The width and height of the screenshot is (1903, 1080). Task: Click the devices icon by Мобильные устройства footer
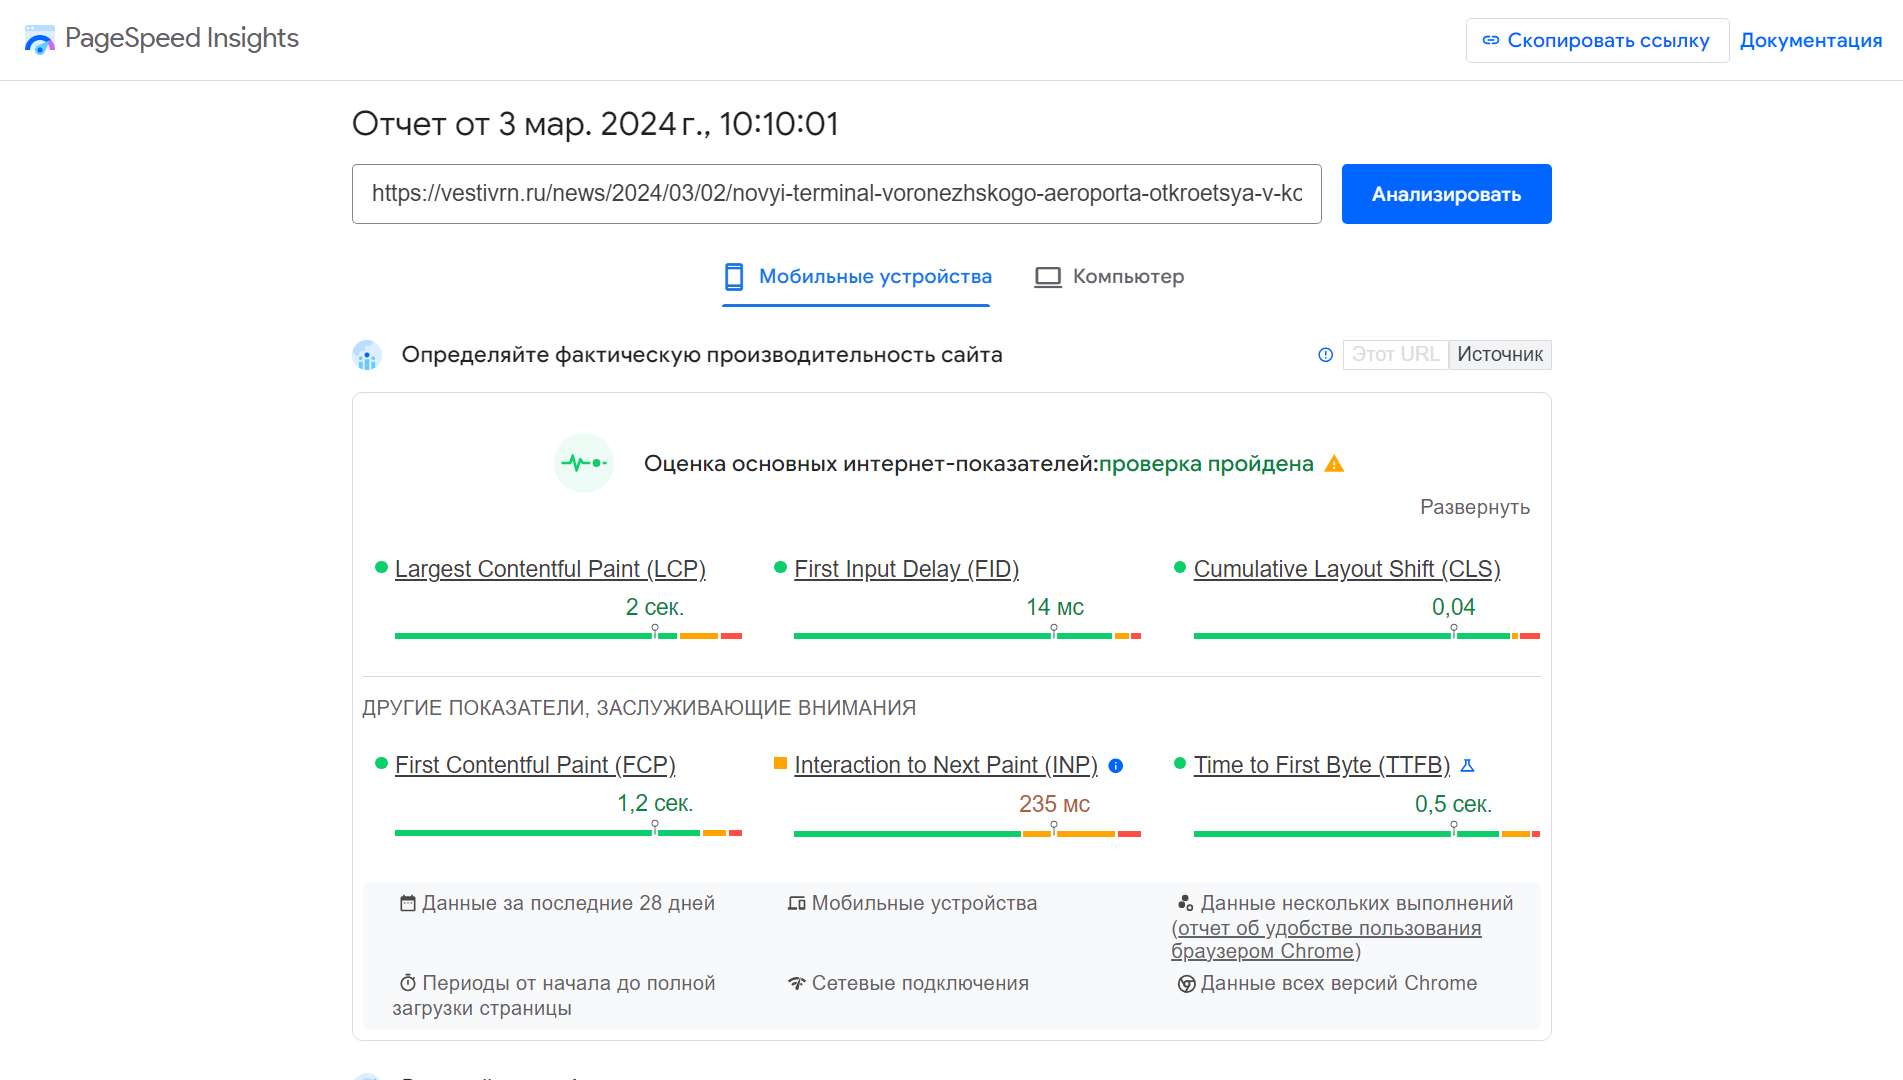point(797,903)
